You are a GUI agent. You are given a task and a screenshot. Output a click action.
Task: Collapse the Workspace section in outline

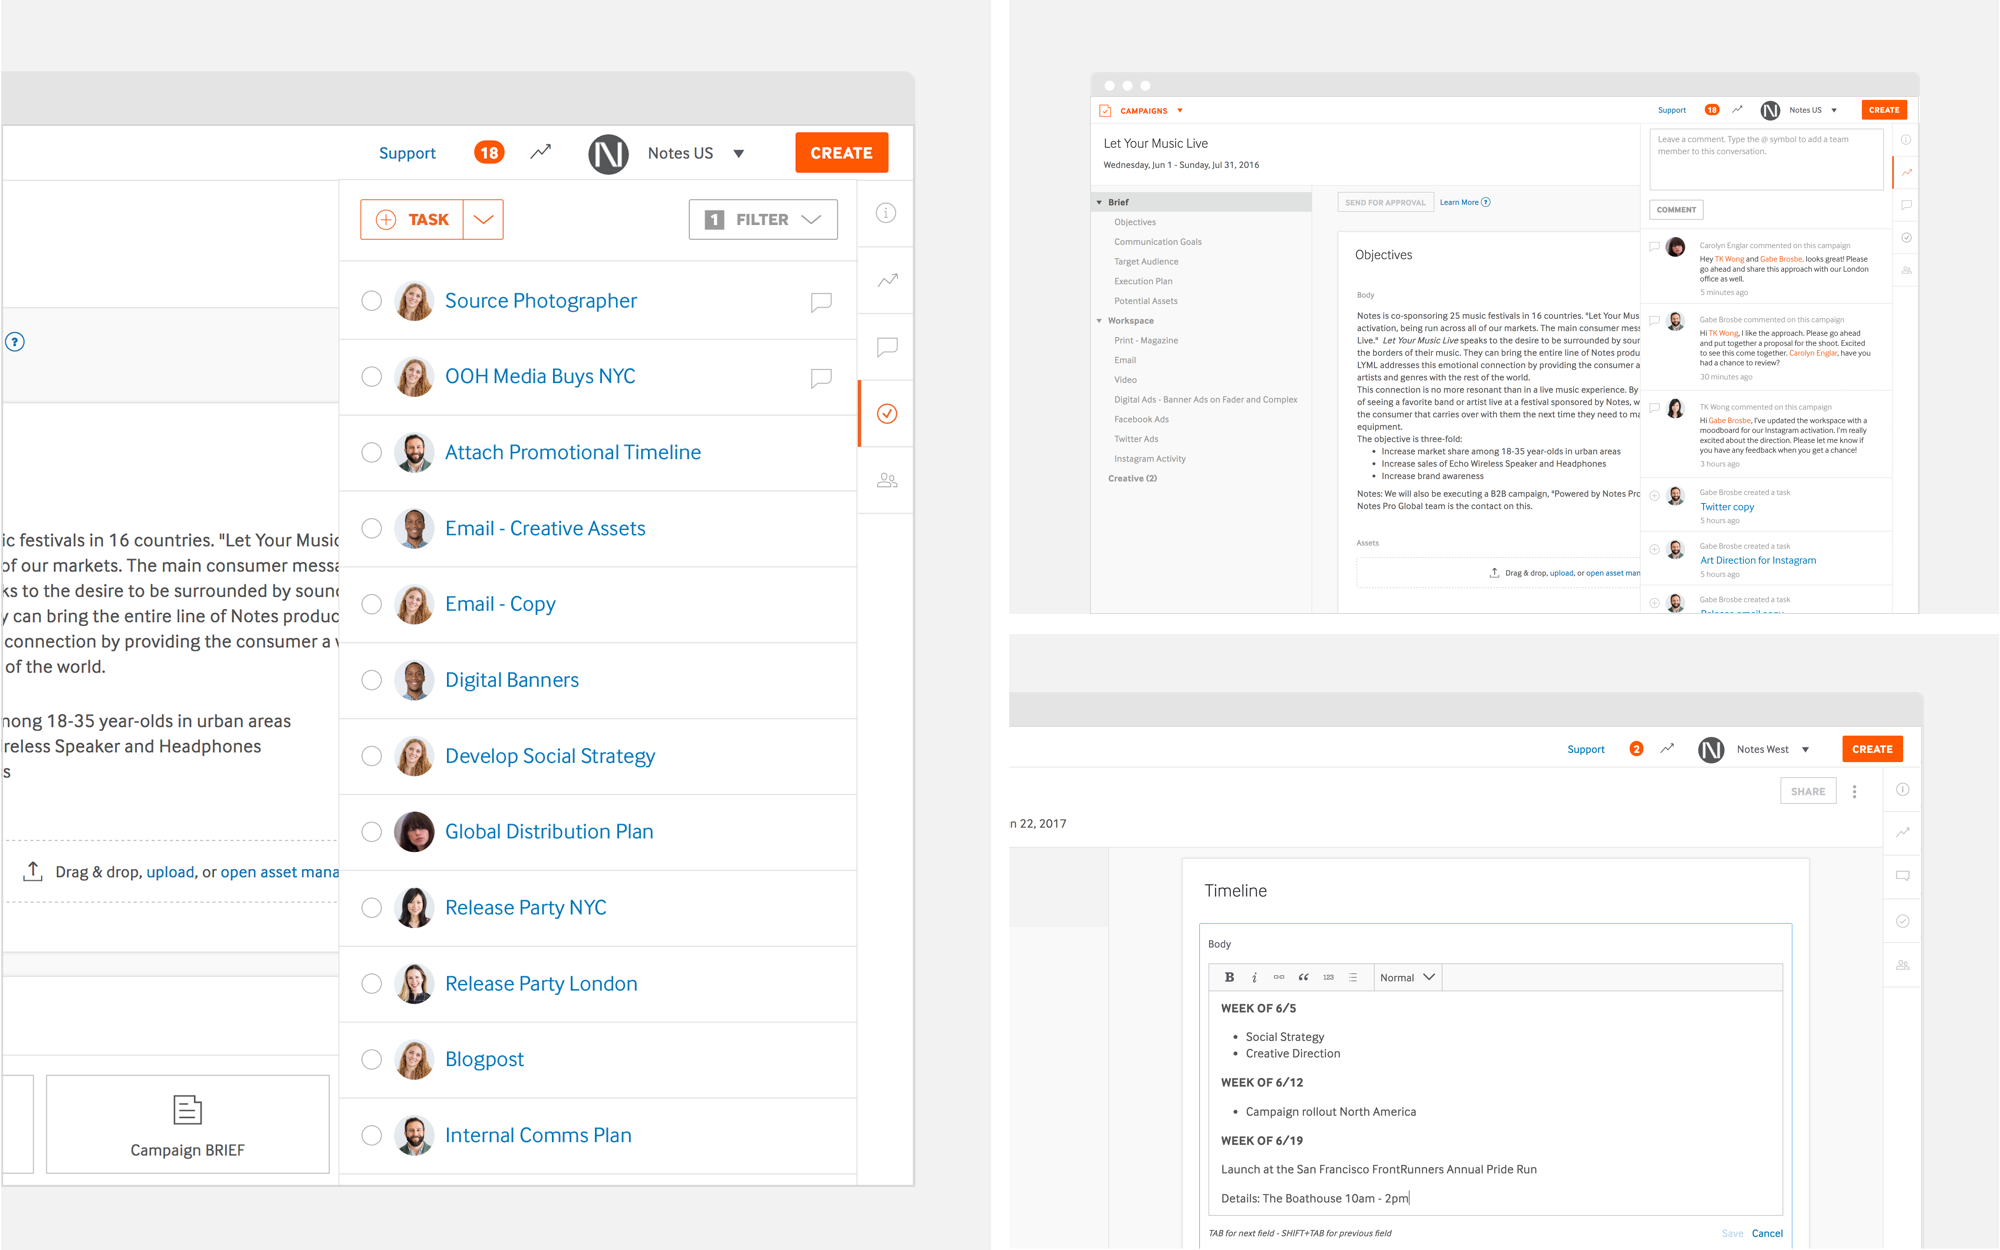(x=1100, y=321)
